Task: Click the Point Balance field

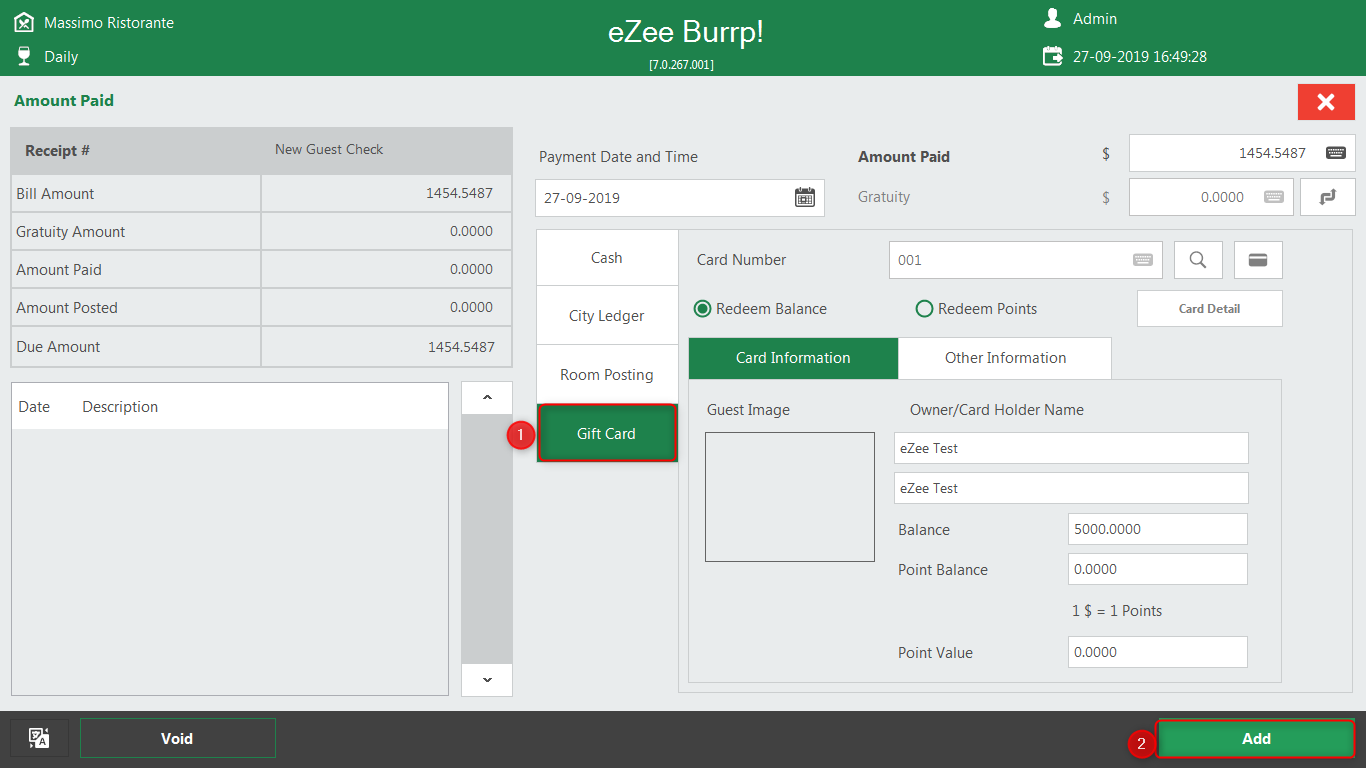Action: pos(1158,569)
